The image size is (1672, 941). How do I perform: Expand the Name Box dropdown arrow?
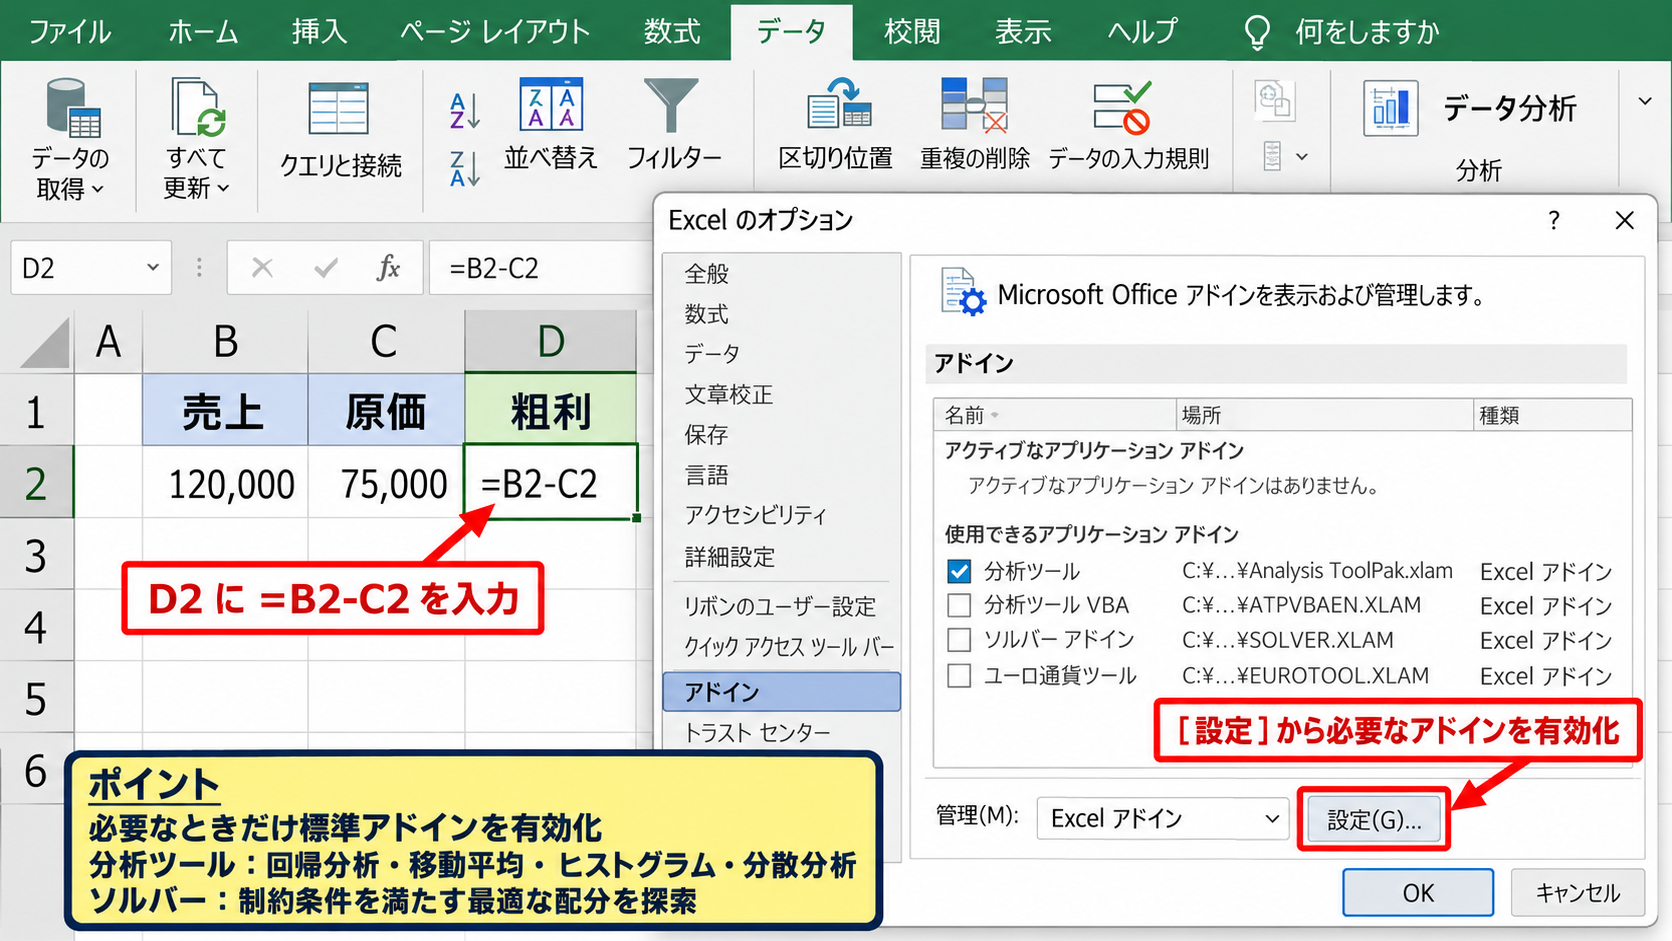click(153, 268)
